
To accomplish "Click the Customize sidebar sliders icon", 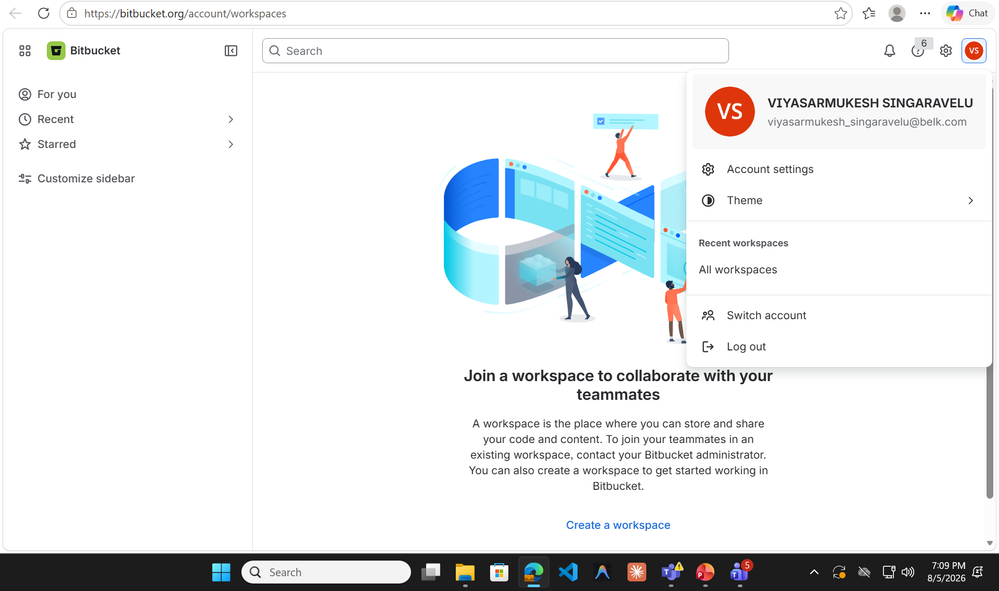I will (x=25, y=178).
